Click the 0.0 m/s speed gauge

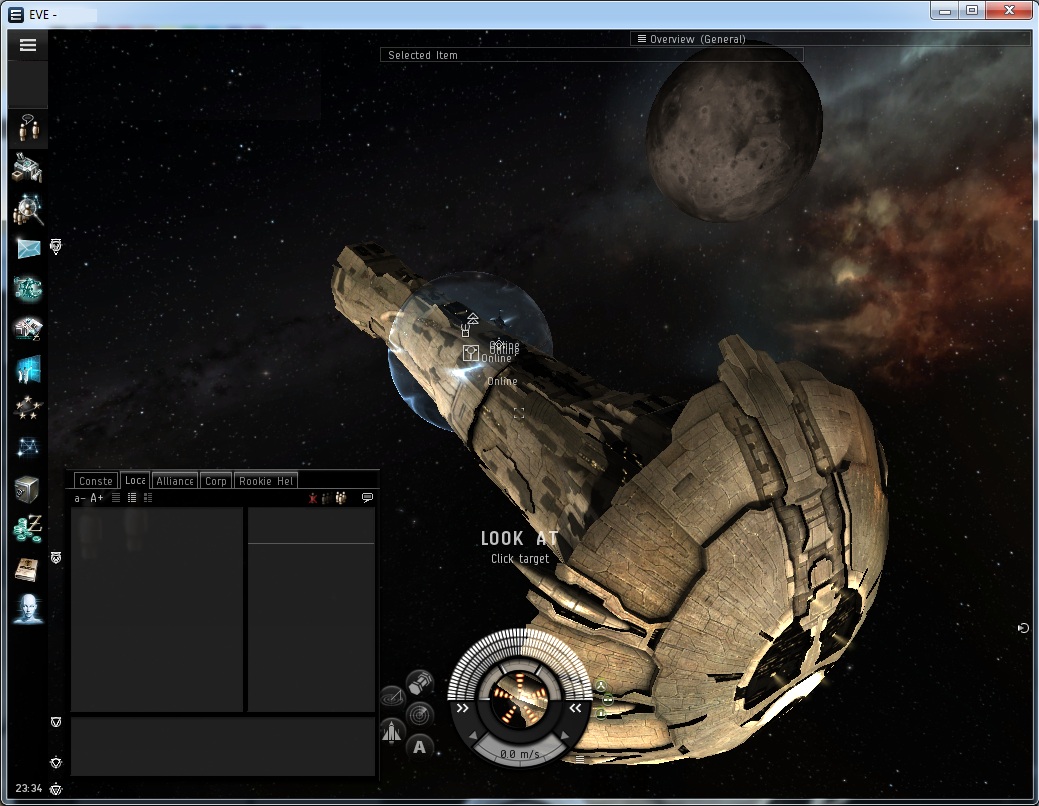coord(520,754)
